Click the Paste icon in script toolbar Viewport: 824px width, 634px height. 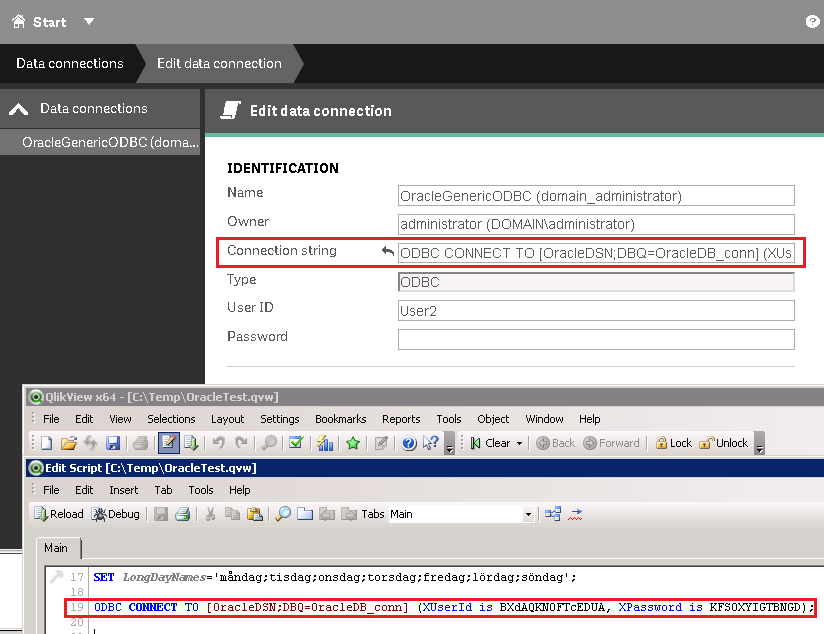tap(255, 514)
